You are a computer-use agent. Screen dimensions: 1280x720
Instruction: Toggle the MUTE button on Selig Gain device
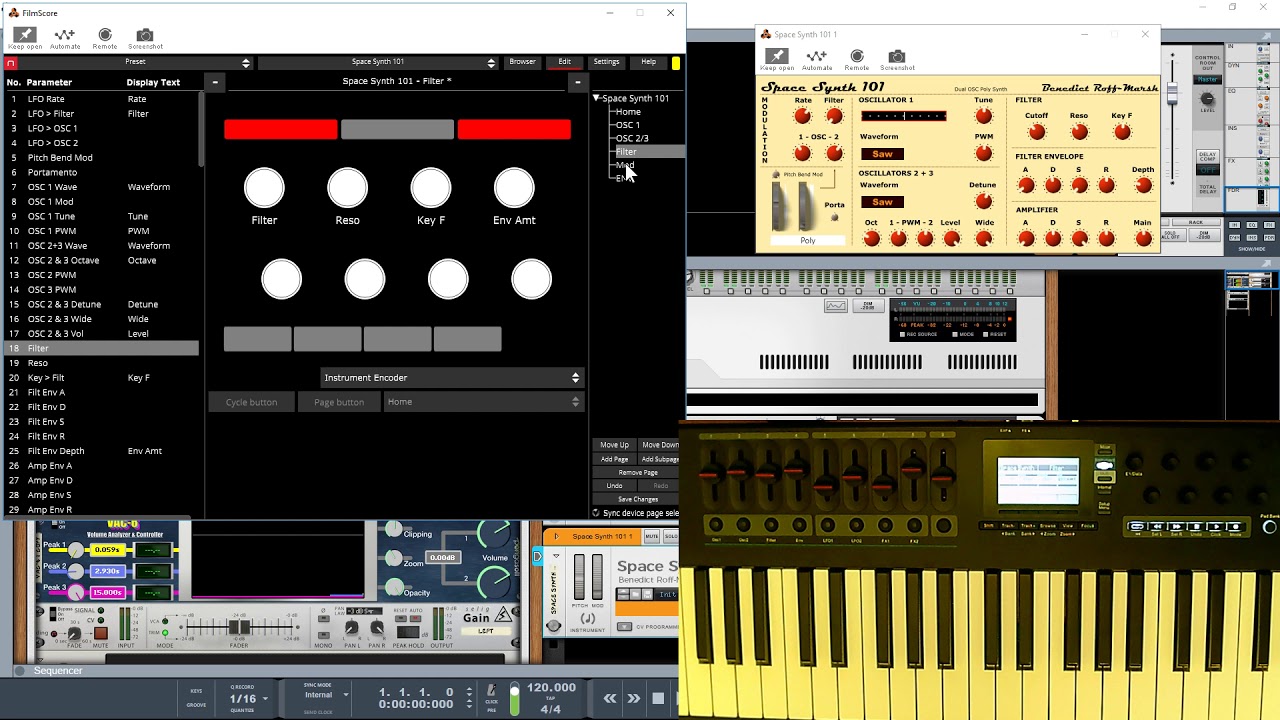coord(100,634)
